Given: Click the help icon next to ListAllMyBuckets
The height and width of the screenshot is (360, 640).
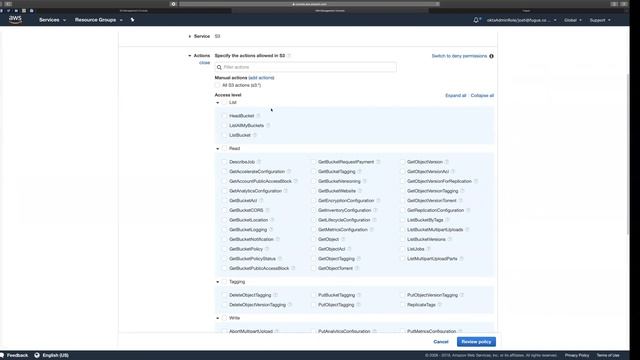Looking at the screenshot, I should pos(268,125).
